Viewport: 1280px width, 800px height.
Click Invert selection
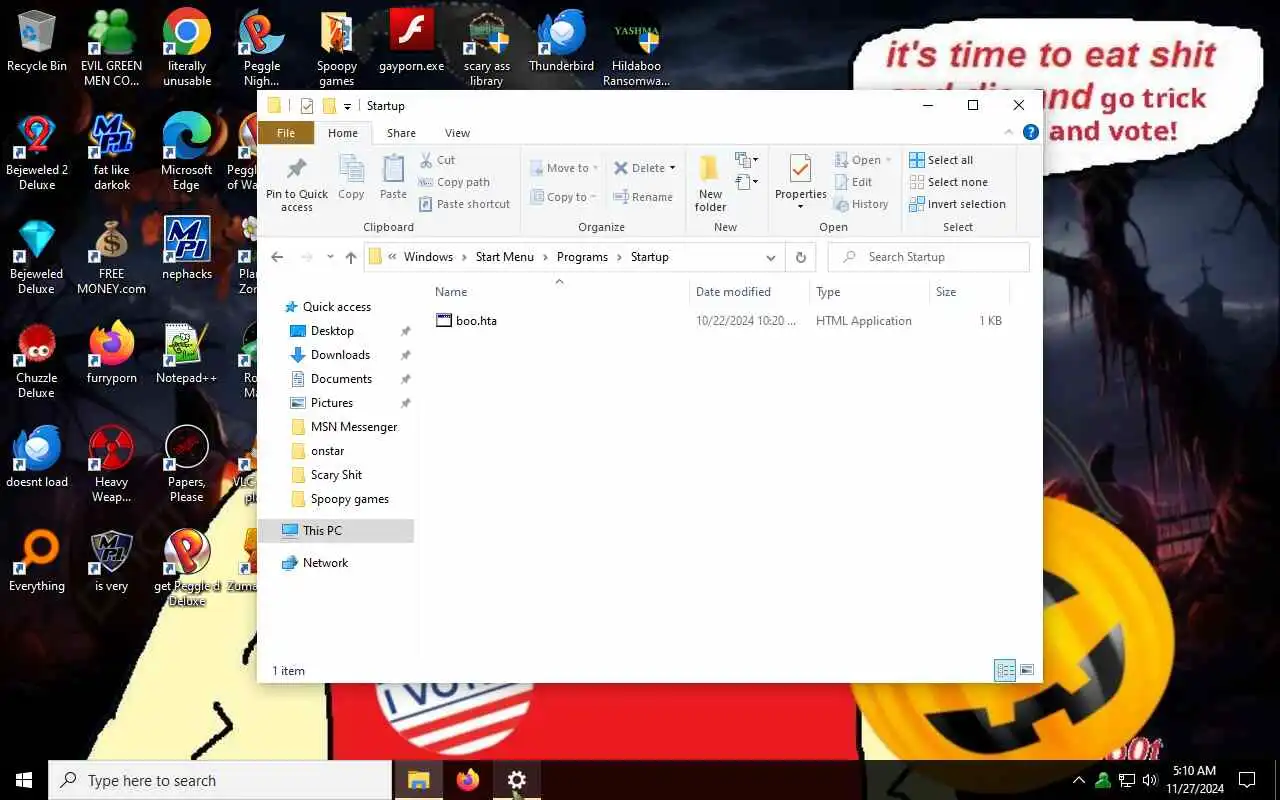click(x=957, y=204)
